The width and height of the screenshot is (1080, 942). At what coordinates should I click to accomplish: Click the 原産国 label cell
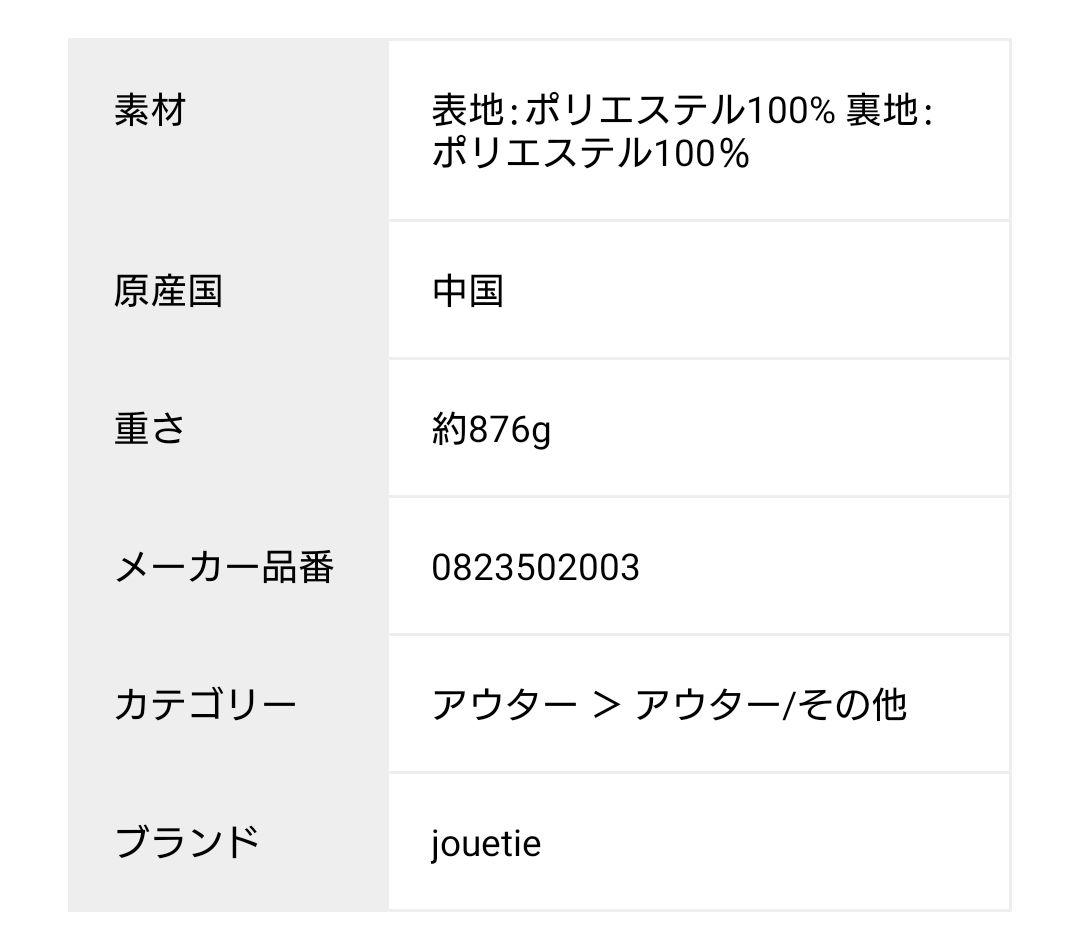click(x=228, y=290)
